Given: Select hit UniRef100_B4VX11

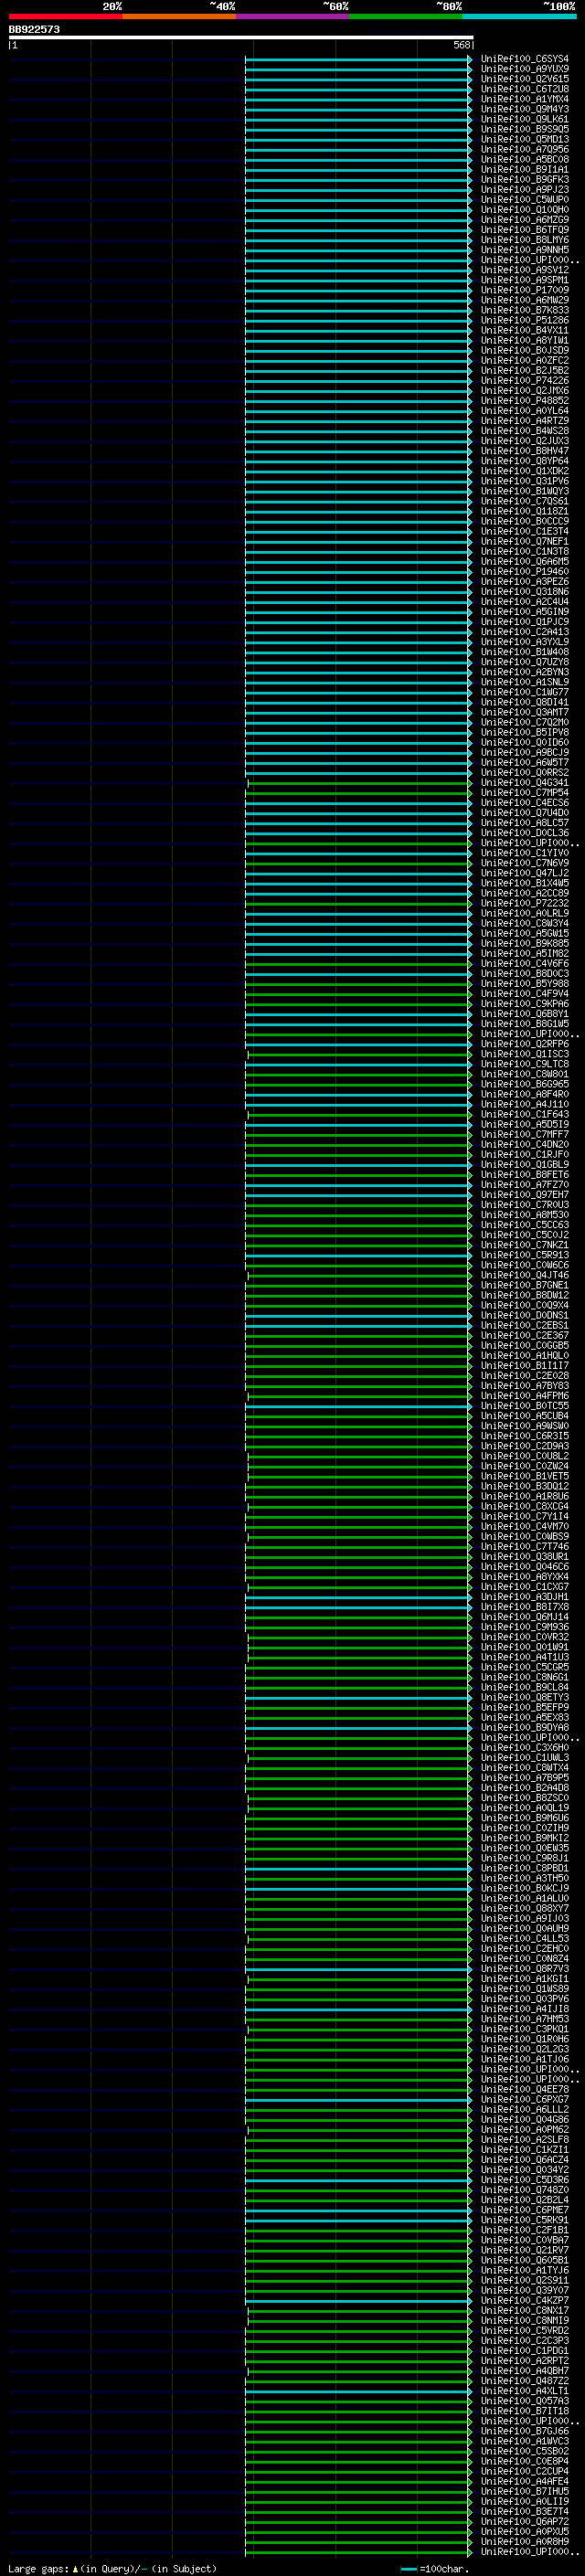Looking at the screenshot, I should coord(525,330).
